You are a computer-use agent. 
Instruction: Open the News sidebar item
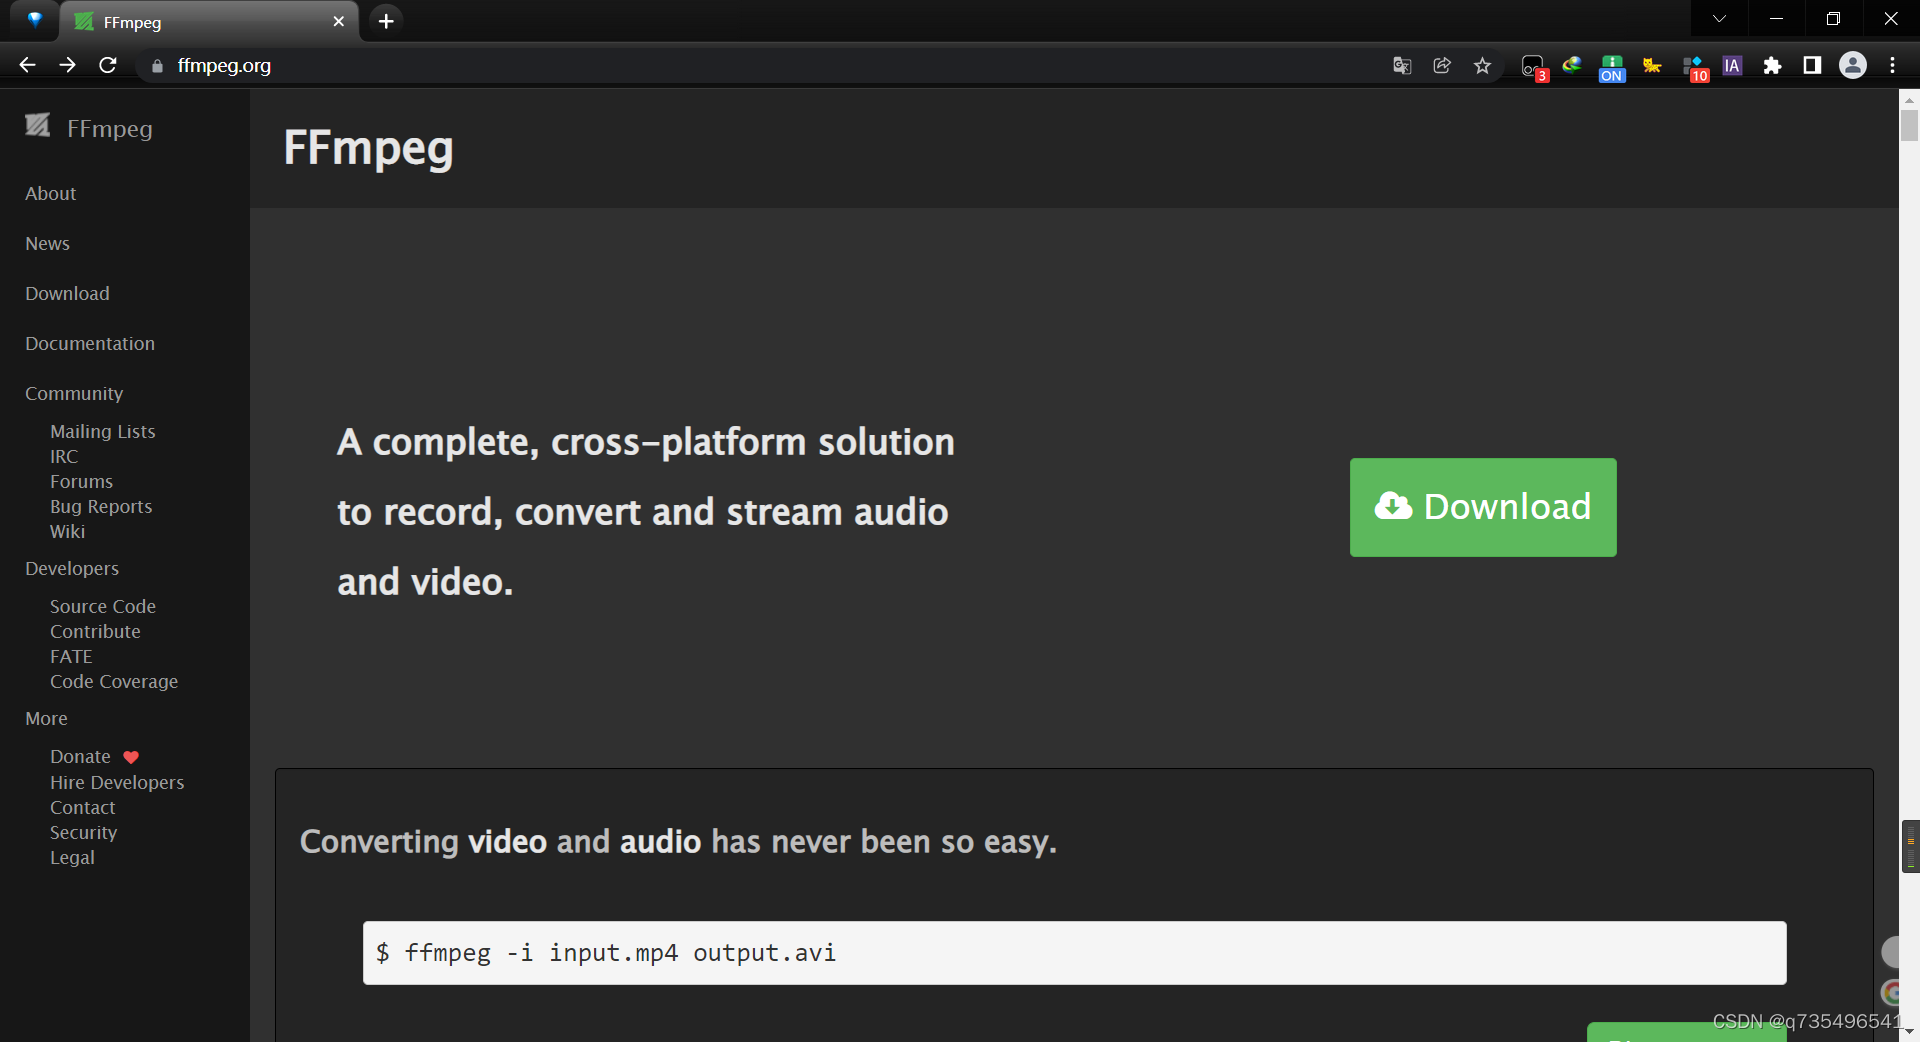48,244
